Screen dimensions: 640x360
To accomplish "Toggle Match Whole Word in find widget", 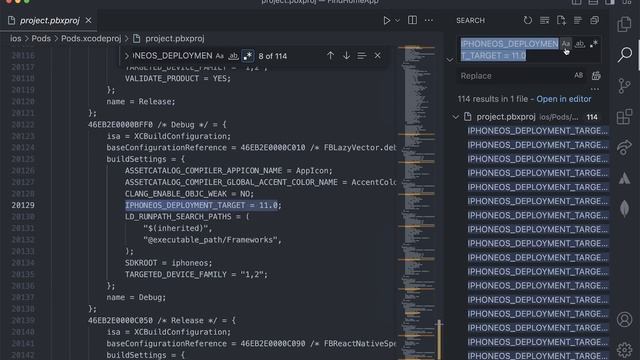I will point(233,56).
